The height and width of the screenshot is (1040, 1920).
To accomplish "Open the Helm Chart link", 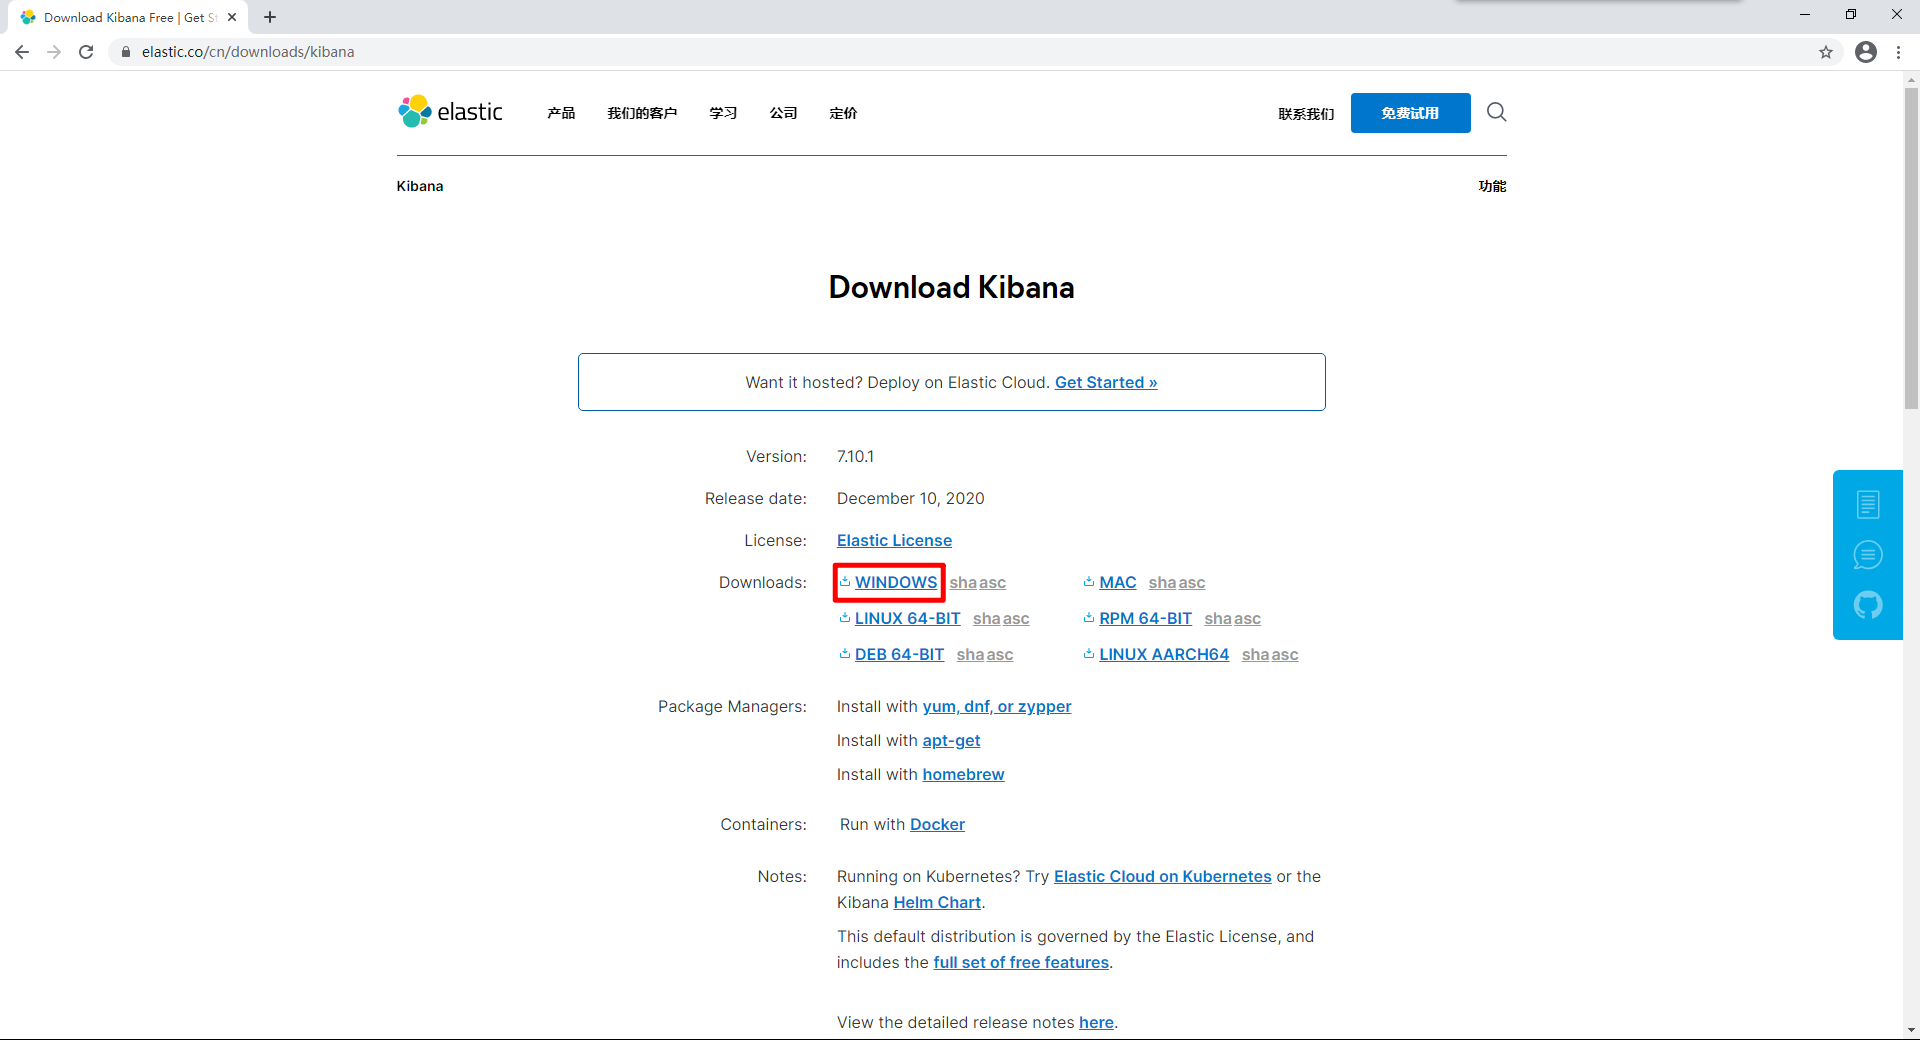I will pyautogui.click(x=937, y=902).
